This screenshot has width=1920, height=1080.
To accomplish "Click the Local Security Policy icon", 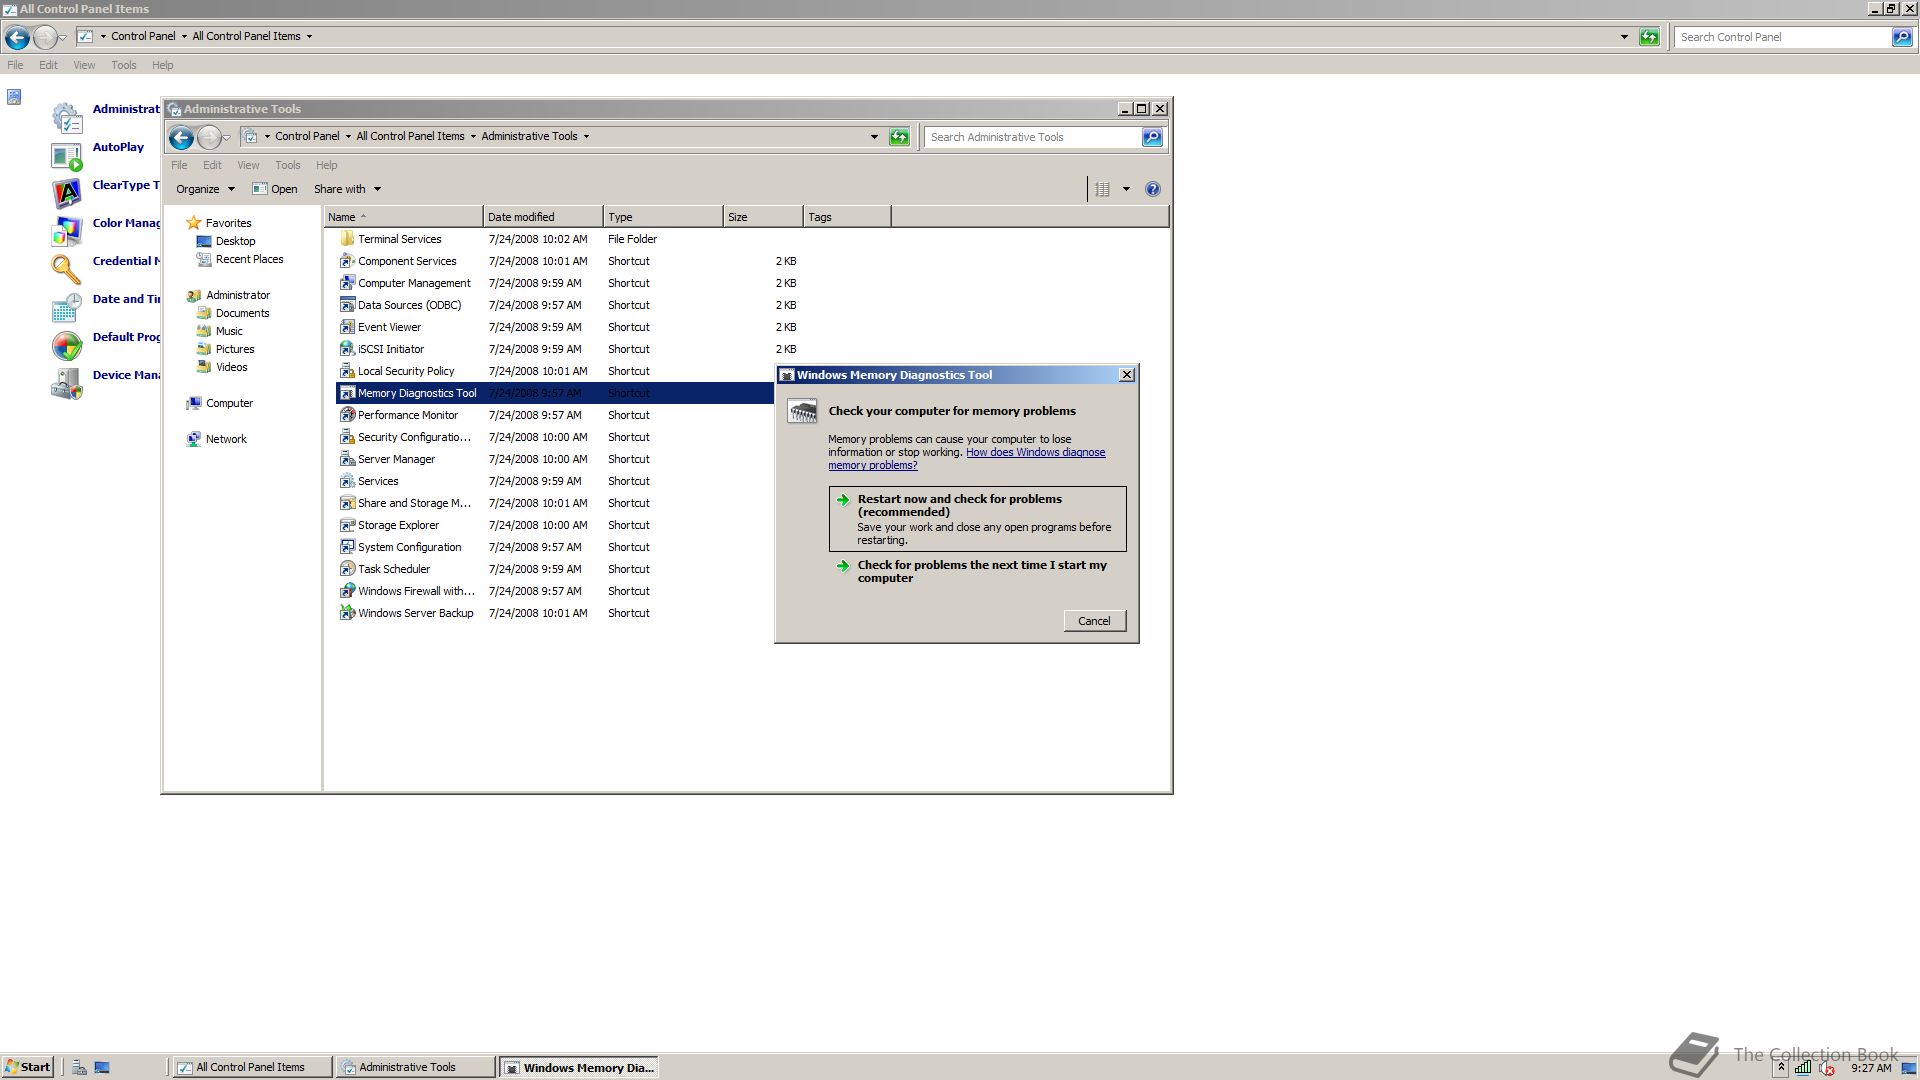I will coord(347,371).
